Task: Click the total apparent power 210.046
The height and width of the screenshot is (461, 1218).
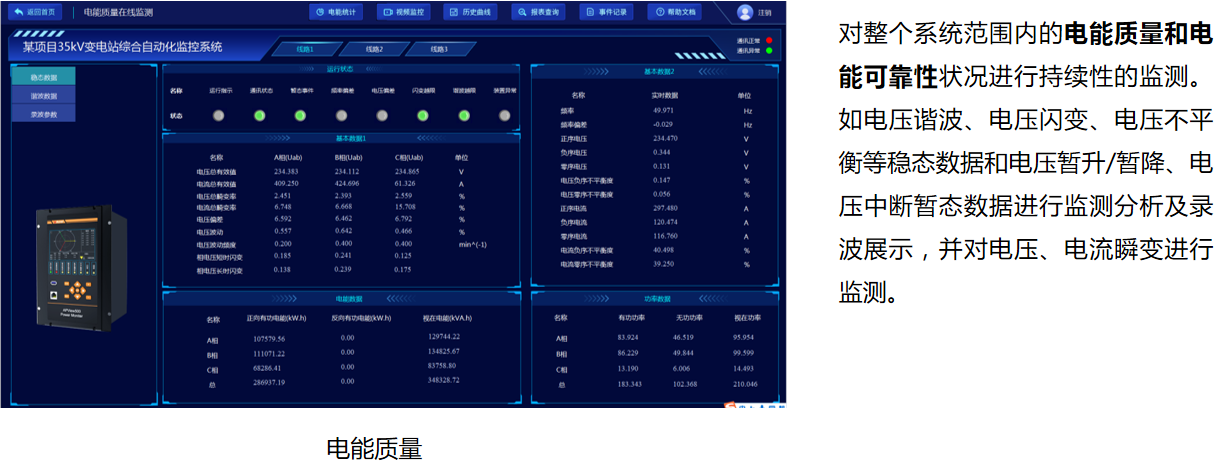Action: coord(744,385)
